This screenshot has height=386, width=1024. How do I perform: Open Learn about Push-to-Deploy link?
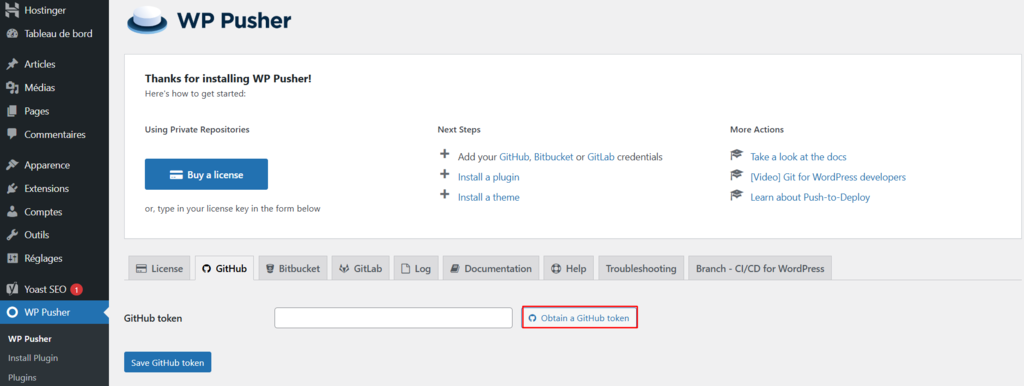tap(810, 197)
